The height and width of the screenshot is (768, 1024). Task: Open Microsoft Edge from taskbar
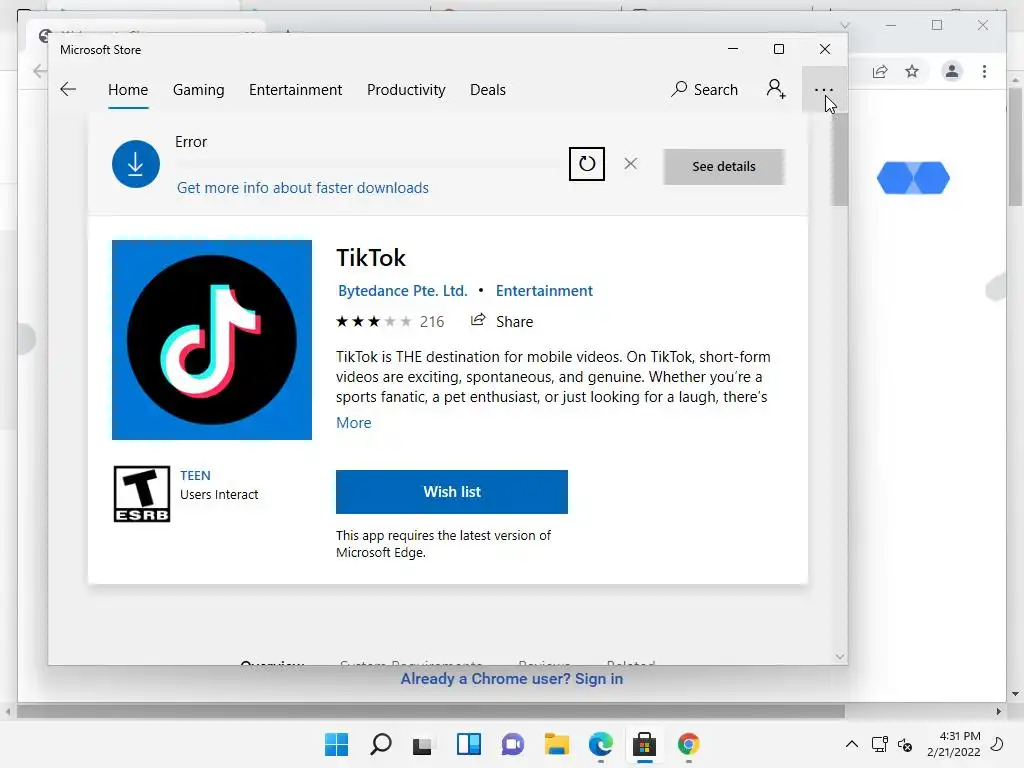pos(600,744)
